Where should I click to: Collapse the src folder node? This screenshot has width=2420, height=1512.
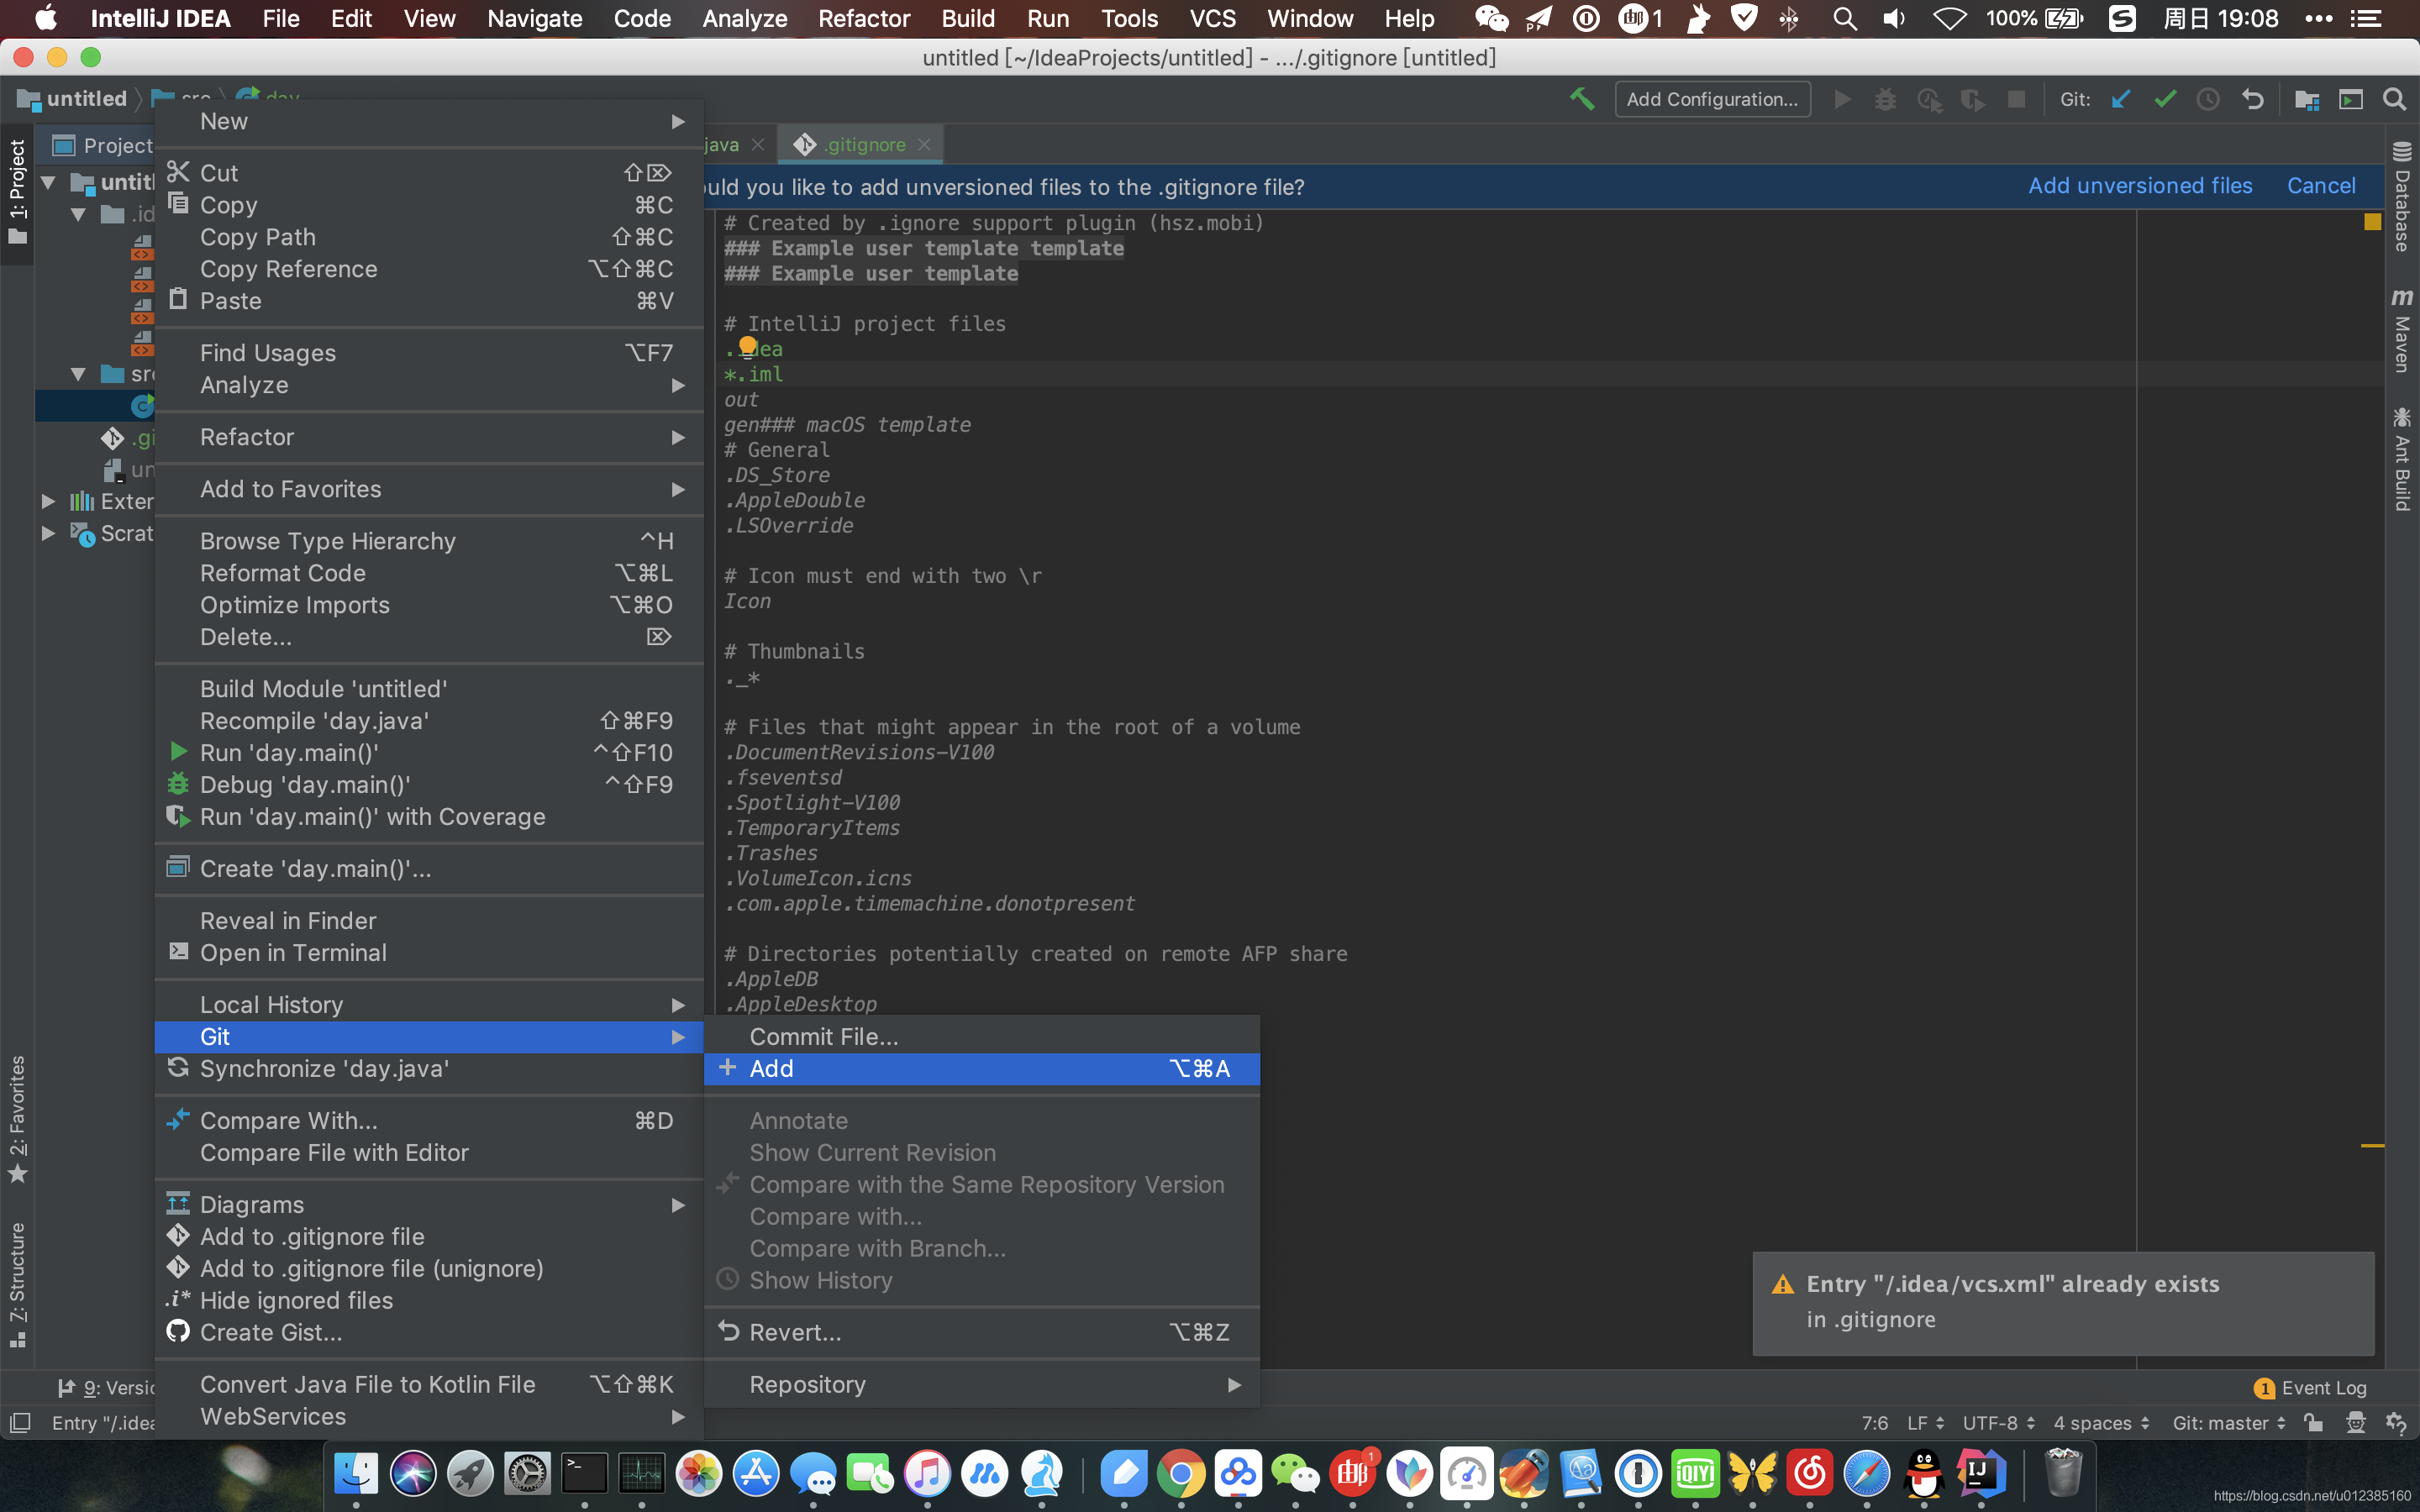point(78,374)
